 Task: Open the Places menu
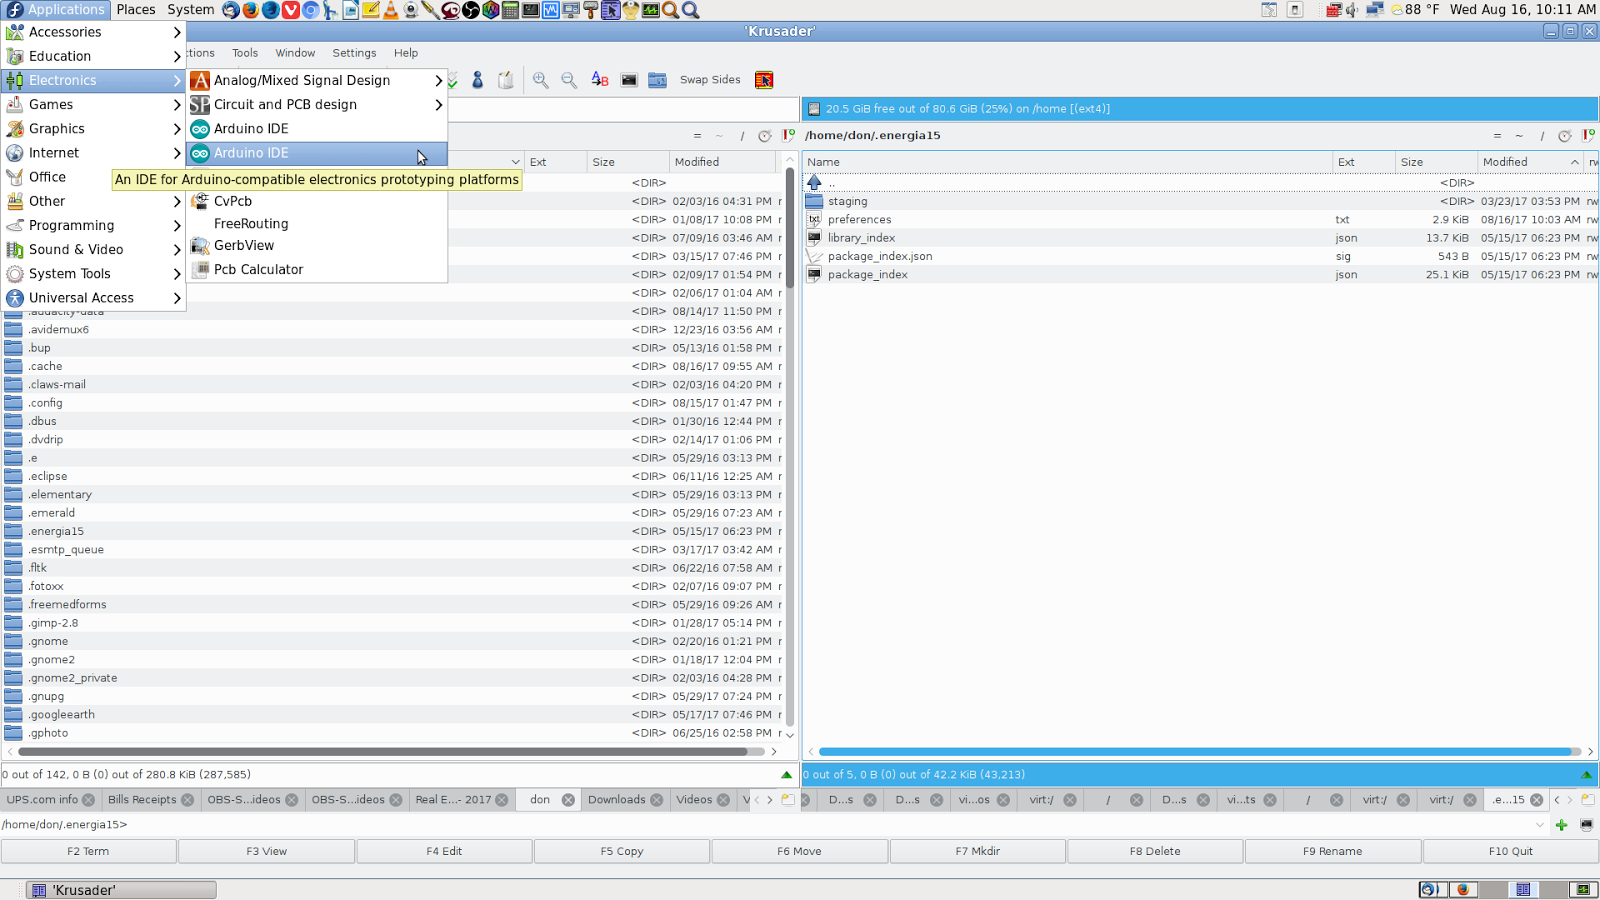[x=136, y=10]
